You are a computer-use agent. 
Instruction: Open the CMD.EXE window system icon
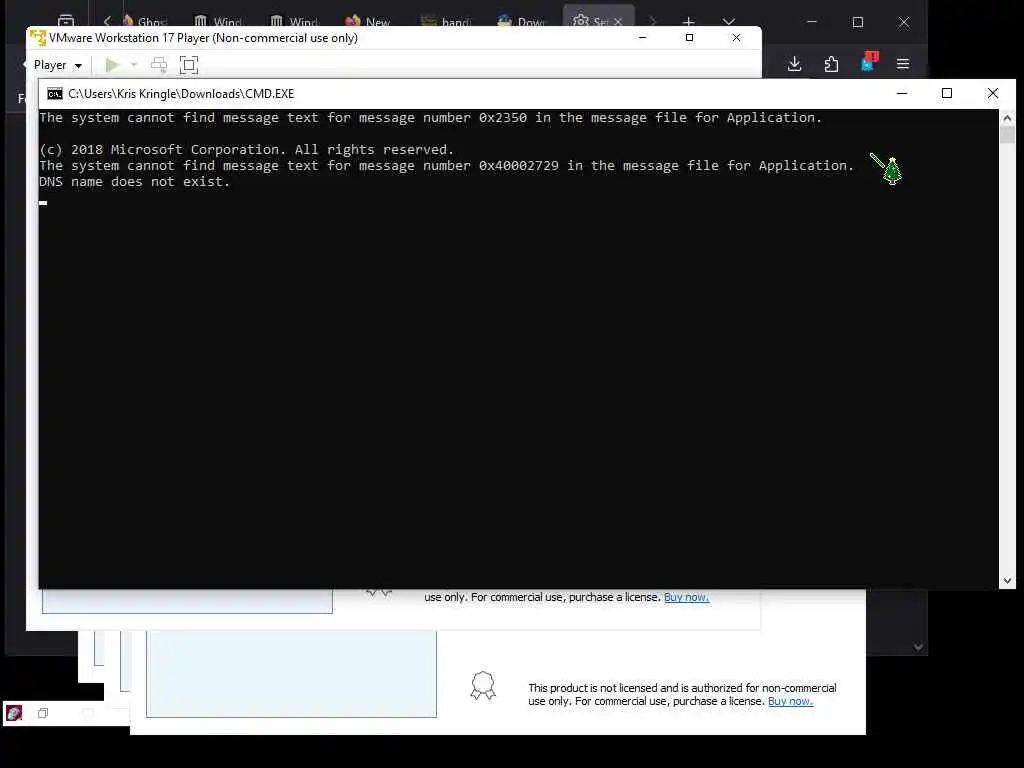coord(55,94)
